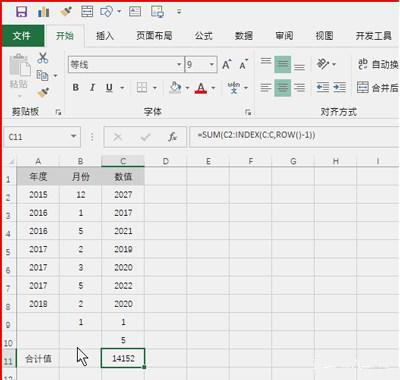Screen dimensions: 400x380
Task: Toggle Bold formatting
Action: point(76,88)
